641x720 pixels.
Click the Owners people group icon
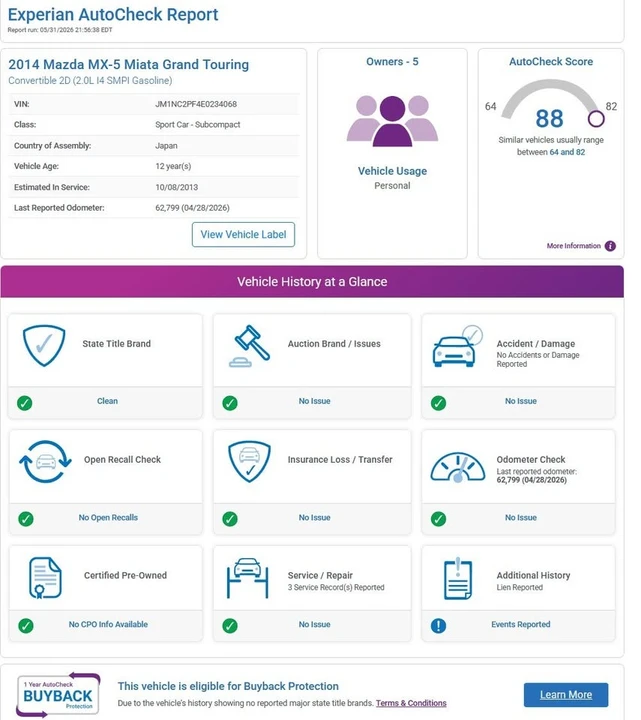392,121
